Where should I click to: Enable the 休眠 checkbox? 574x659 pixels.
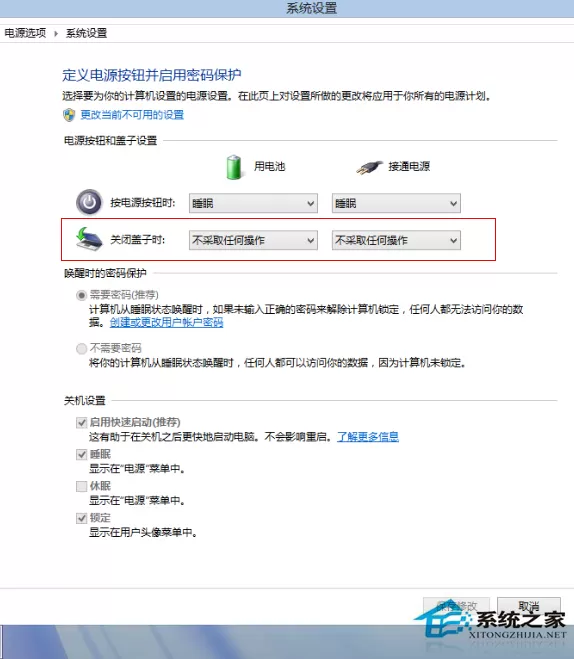pos(82,486)
